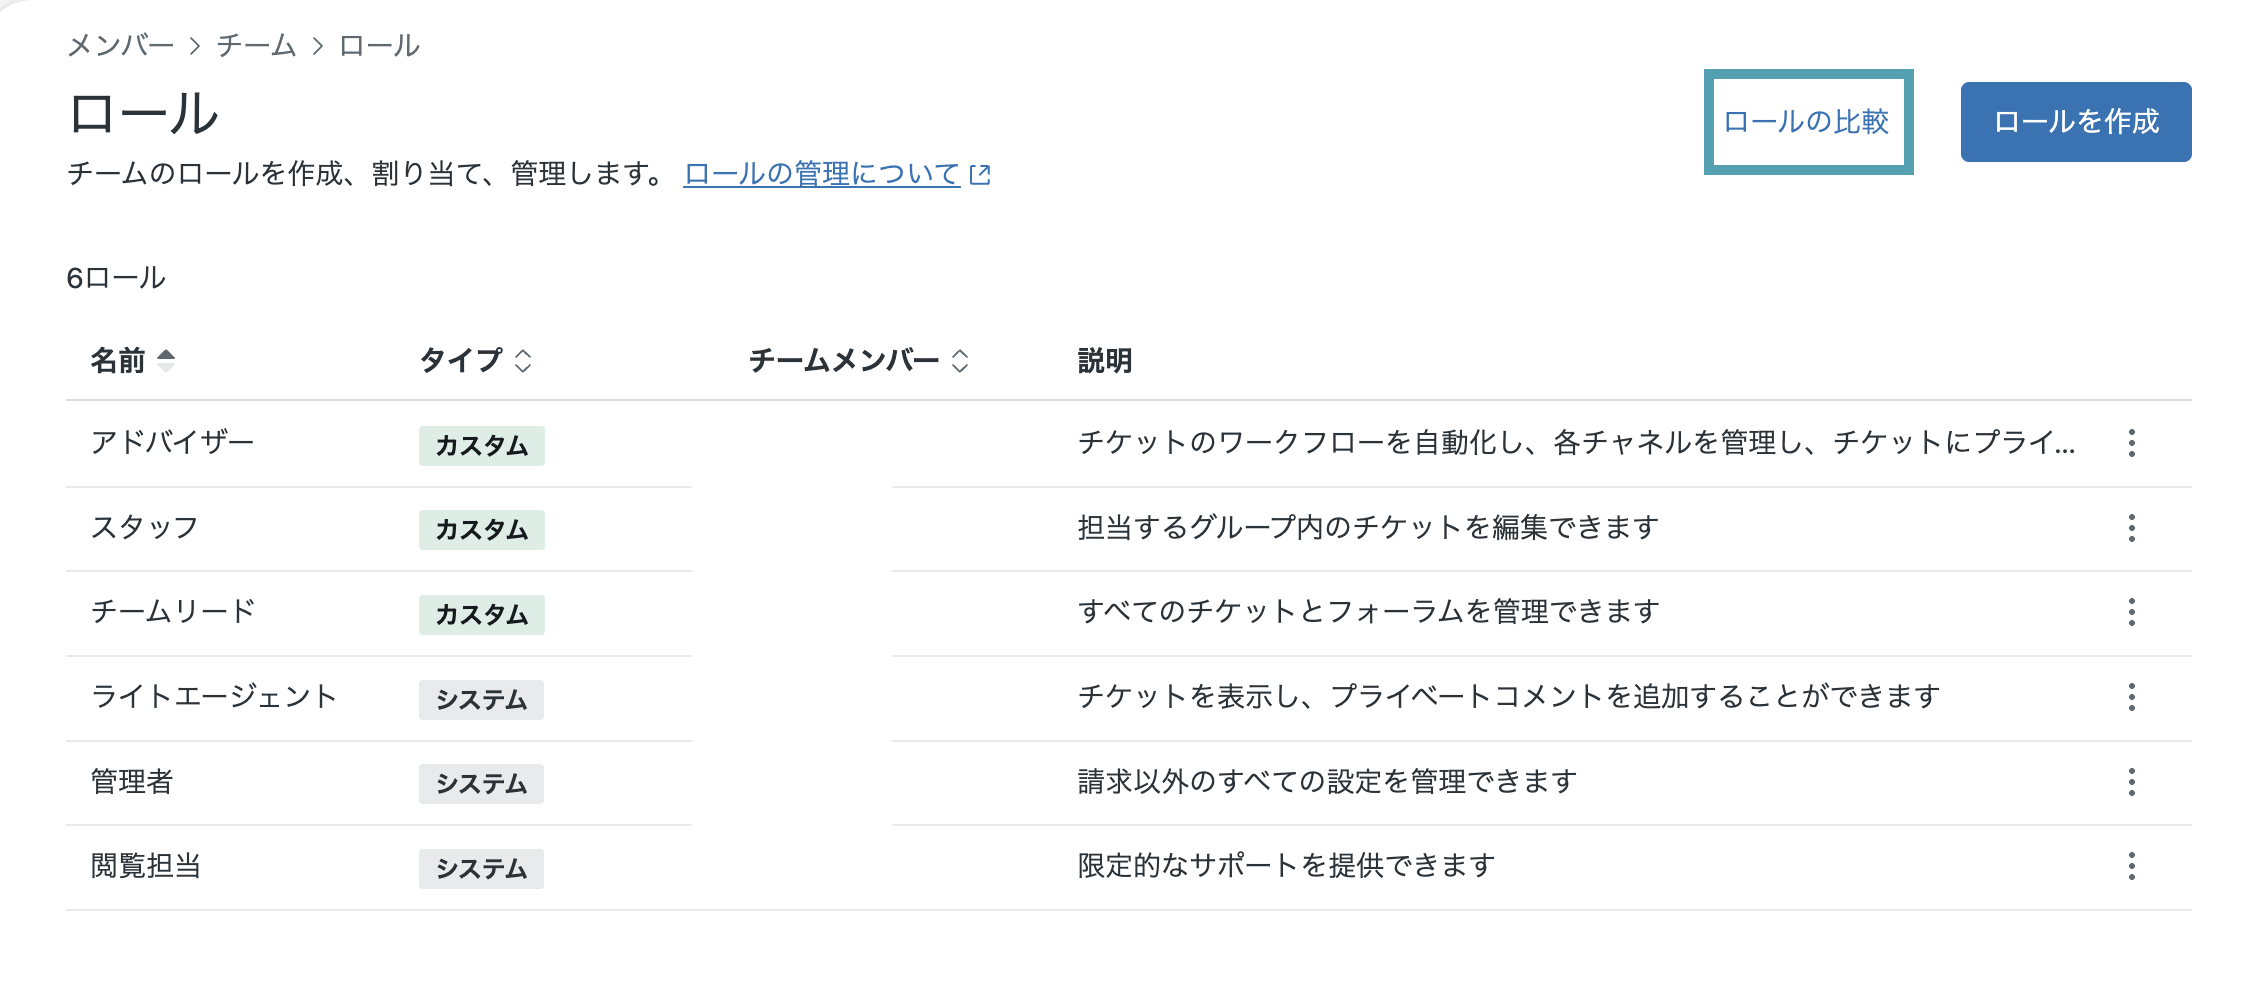
Task: Click ロールの比較 button
Action: point(1808,122)
